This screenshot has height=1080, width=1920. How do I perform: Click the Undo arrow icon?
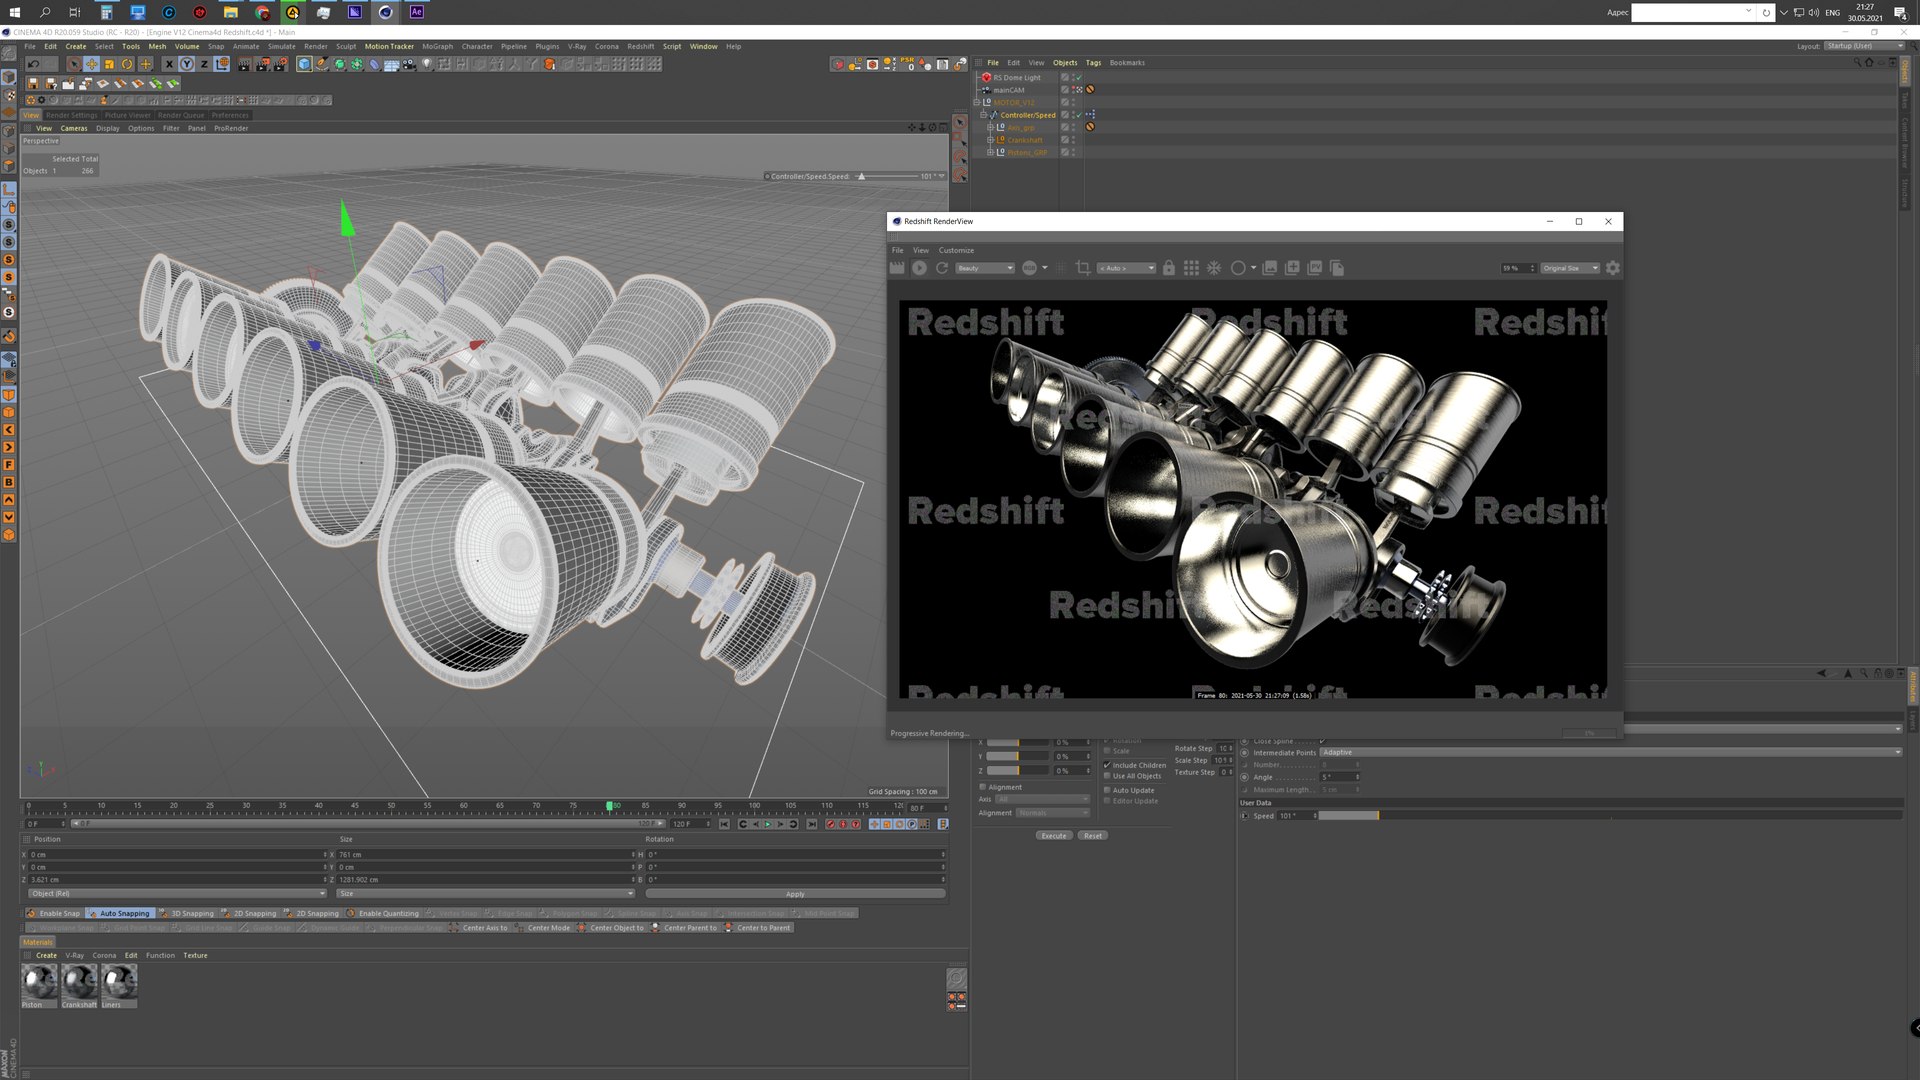(x=33, y=64)
